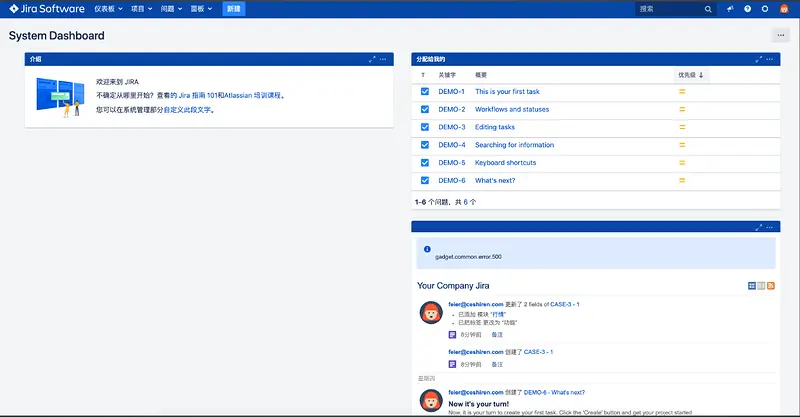This screenshot has width=800, height=417.
Task: Open the System Dashboard more options menu
Action: pos(781,35)
